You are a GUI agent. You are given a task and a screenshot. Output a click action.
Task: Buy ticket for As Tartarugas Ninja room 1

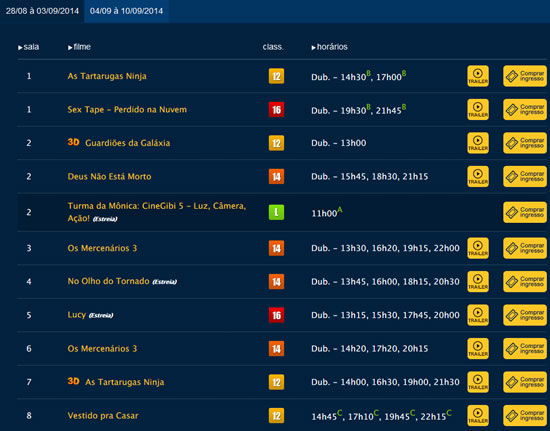[525, 76]
